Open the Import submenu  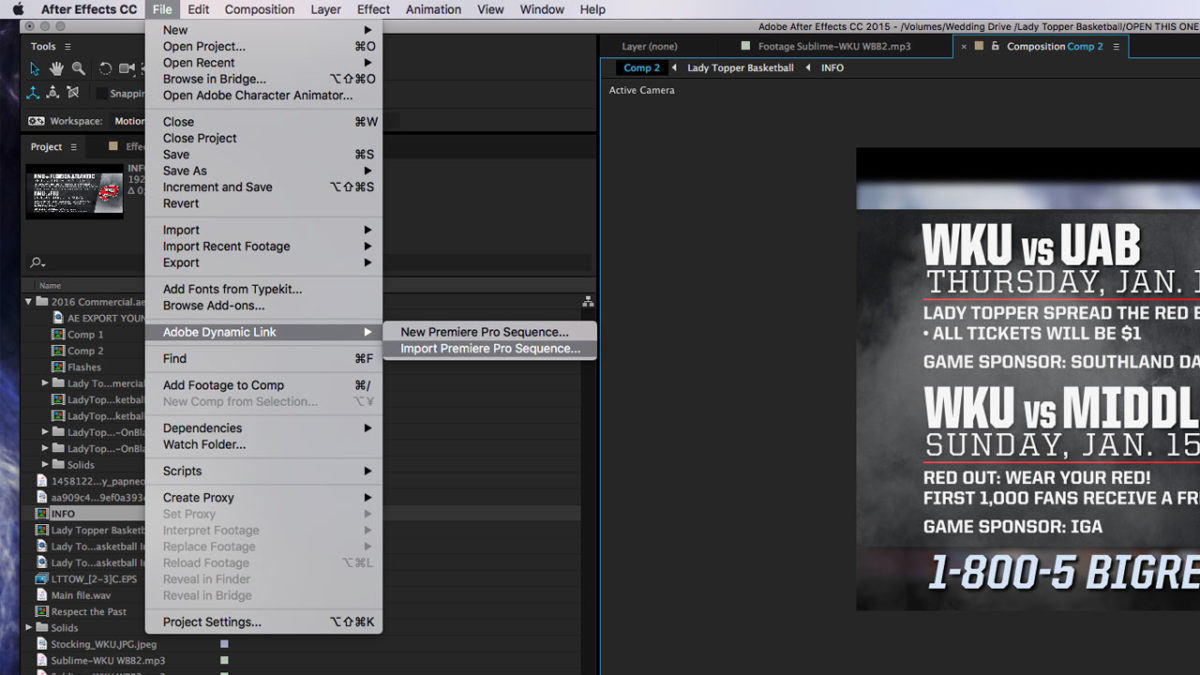[x=264, y=230]
